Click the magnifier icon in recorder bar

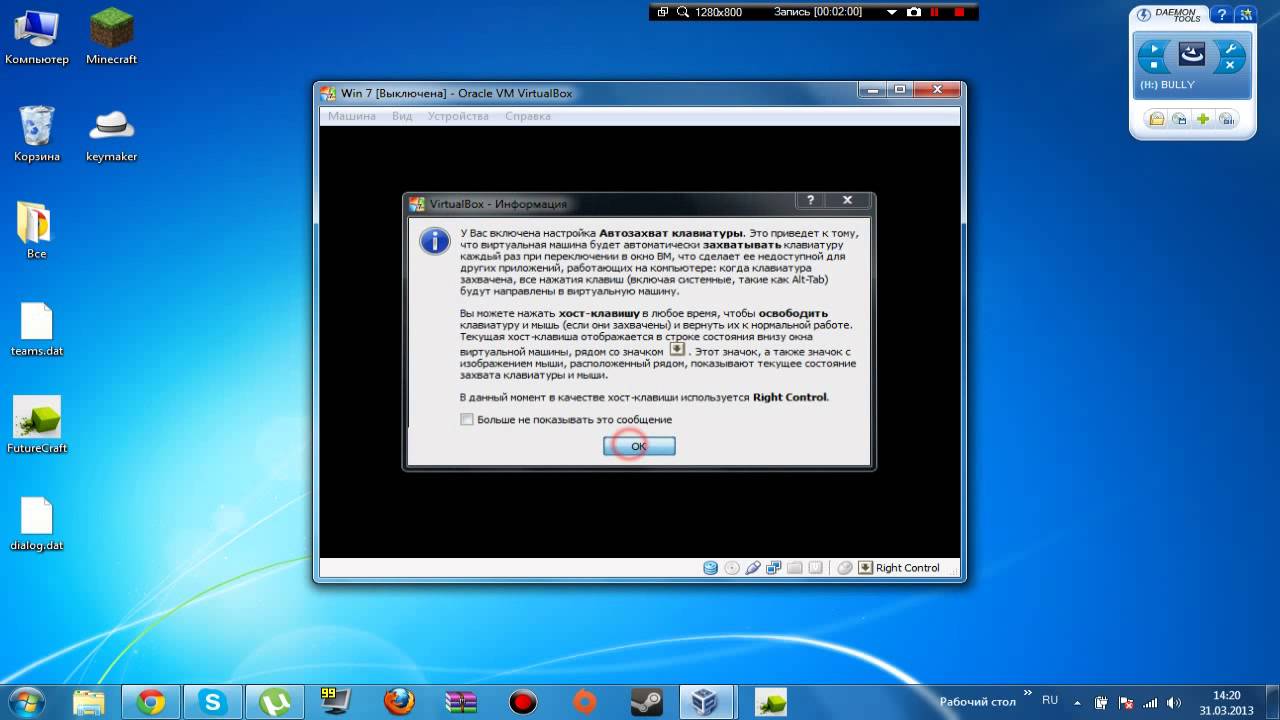(x=683, y=12)
